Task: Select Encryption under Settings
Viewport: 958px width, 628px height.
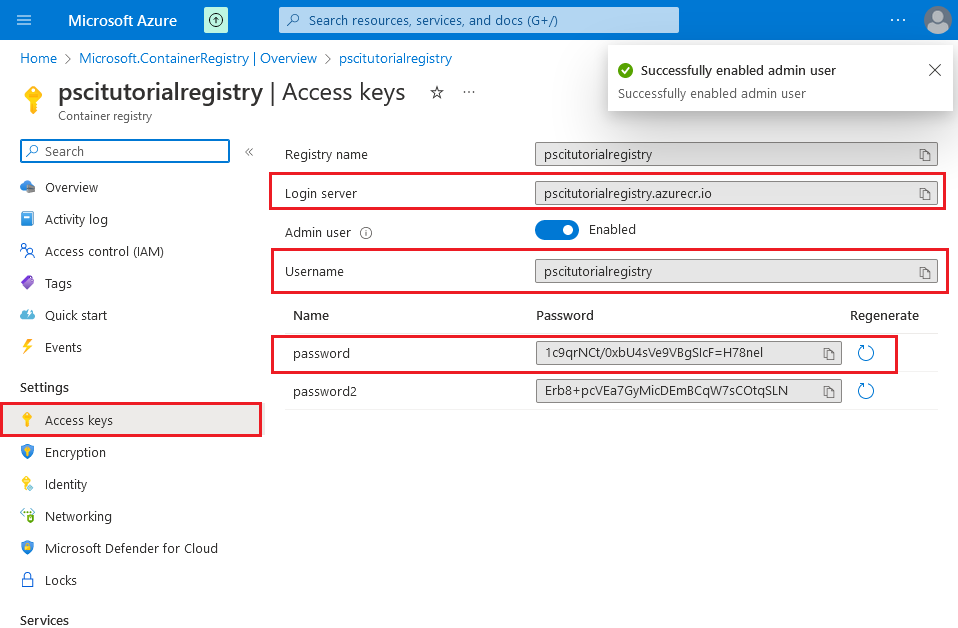Action: coord(77,452)
